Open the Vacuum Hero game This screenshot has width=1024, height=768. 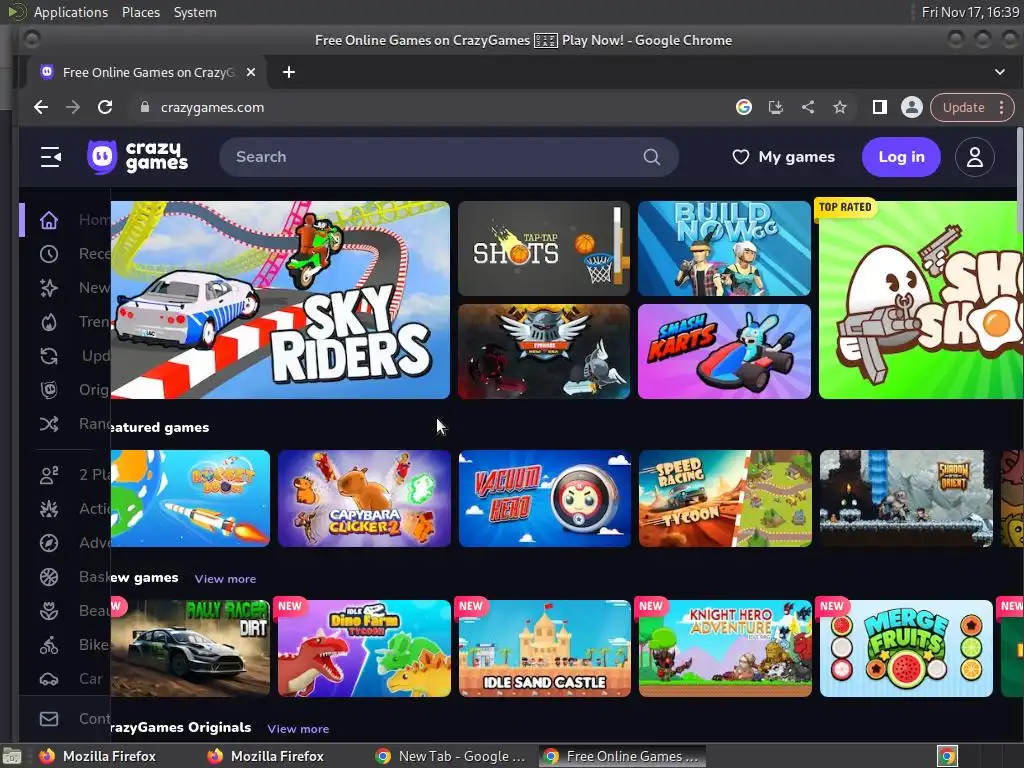point(545,498)
